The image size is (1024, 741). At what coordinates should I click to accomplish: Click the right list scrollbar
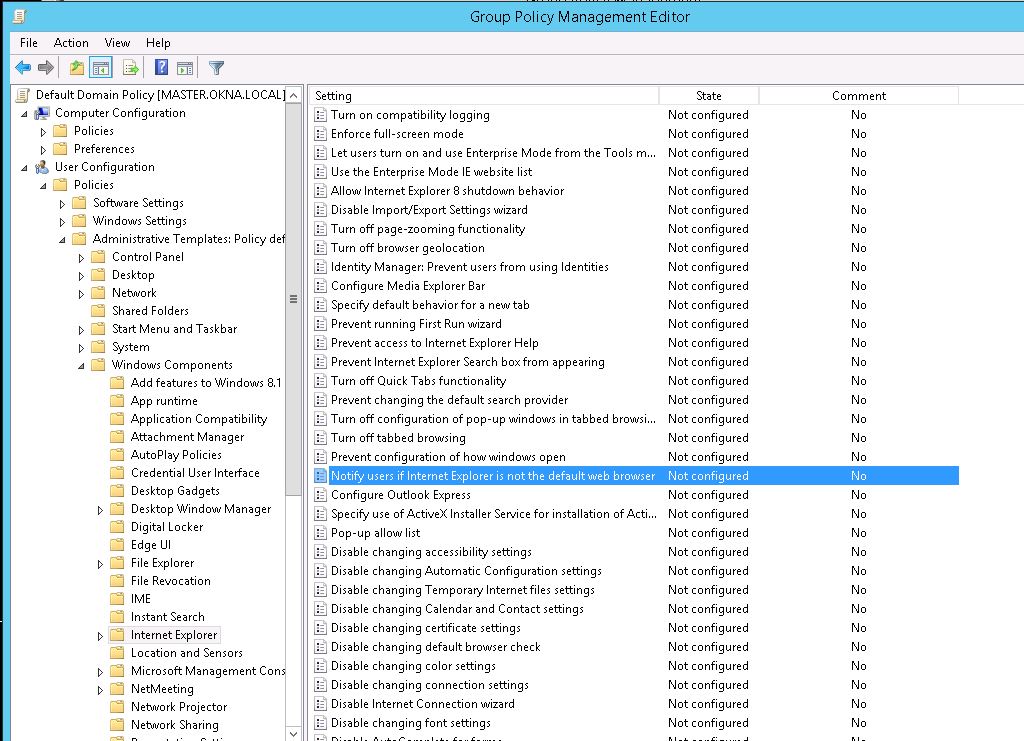1017,400
